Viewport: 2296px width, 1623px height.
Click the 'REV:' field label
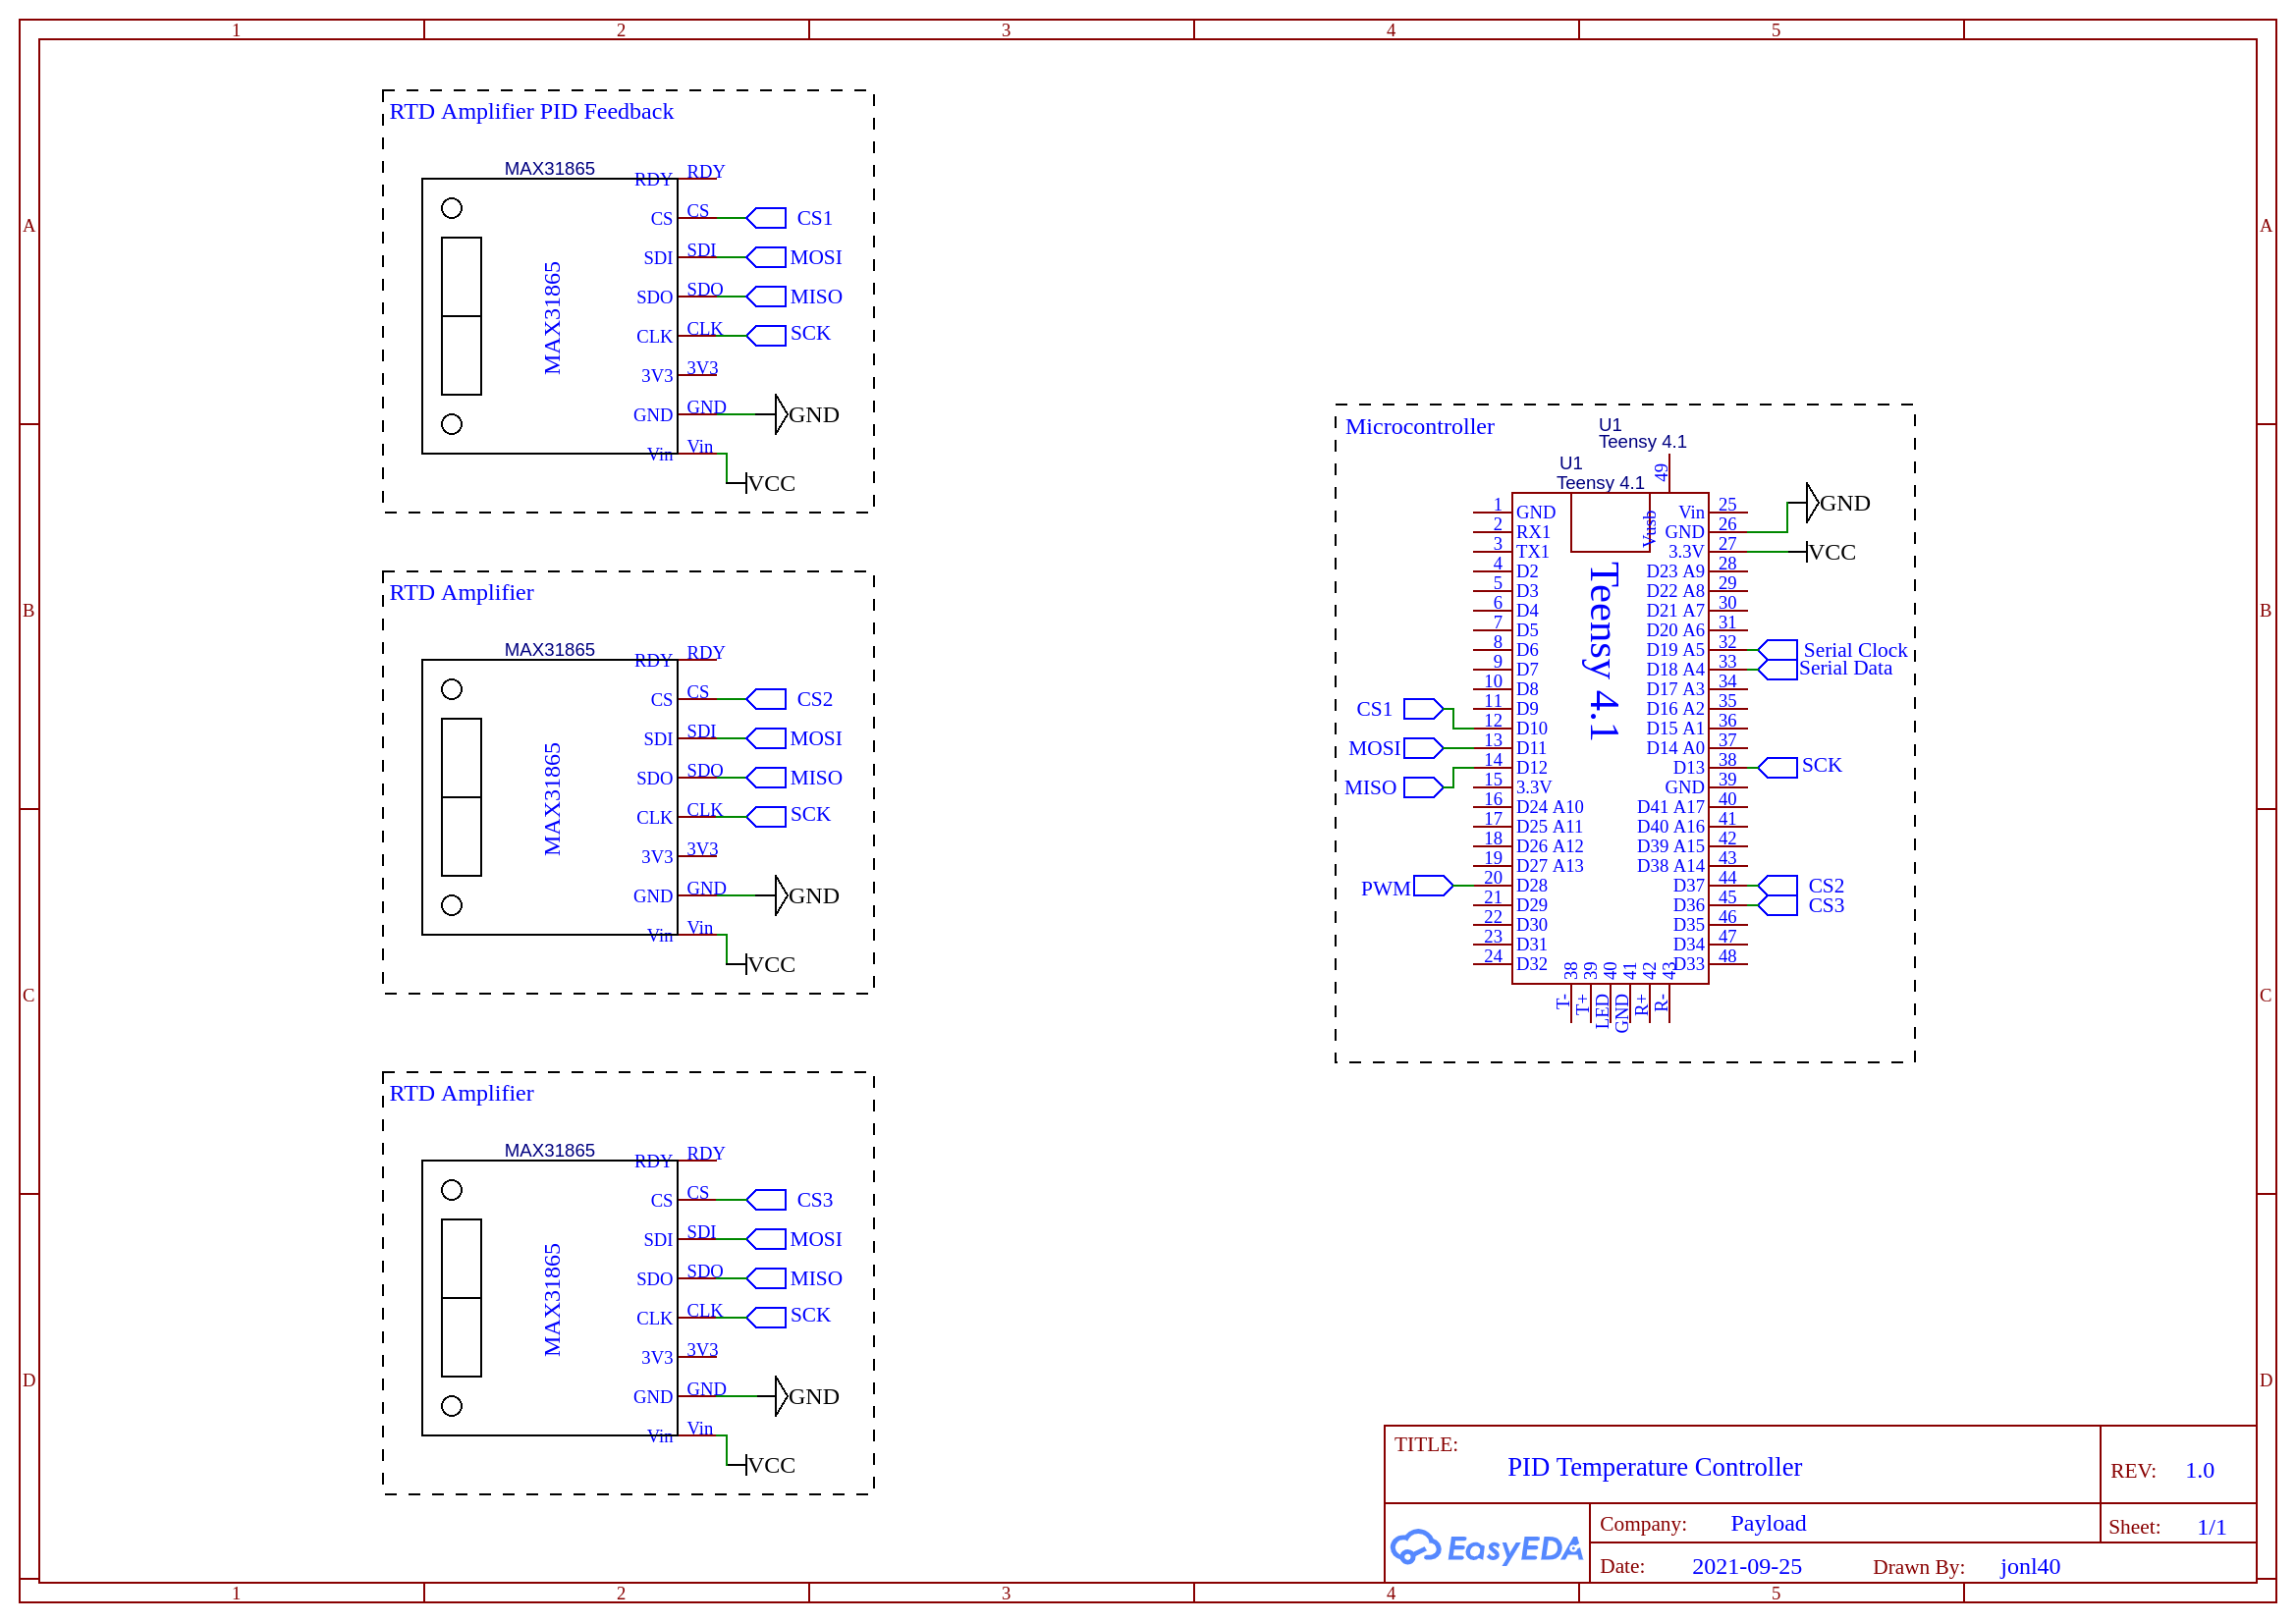pyautogui.click(x=2133, y=1471)
